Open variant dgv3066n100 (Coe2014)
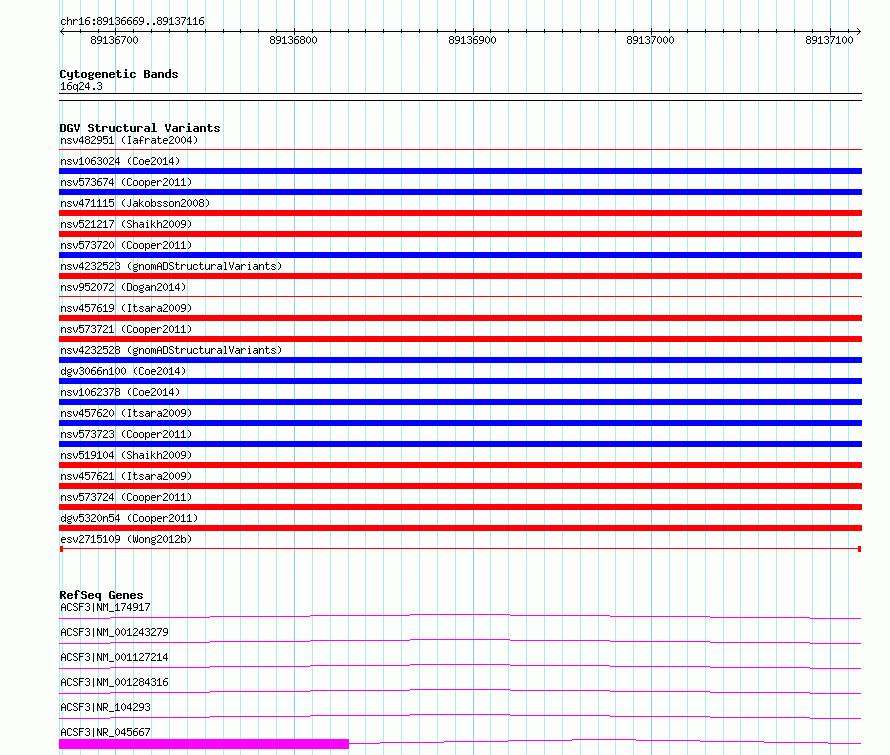The image size is (890, 755). 123,371
